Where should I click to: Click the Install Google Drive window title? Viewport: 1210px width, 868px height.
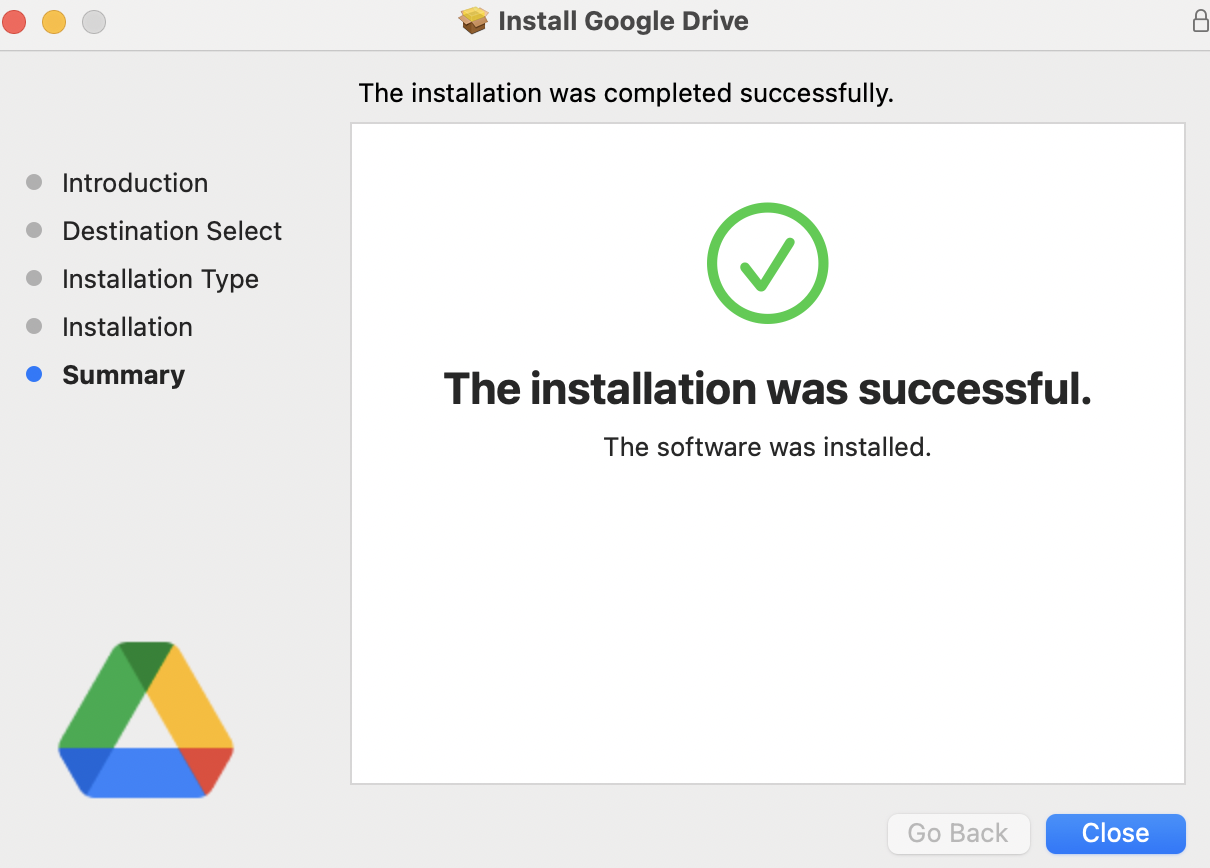pos(623,21)
